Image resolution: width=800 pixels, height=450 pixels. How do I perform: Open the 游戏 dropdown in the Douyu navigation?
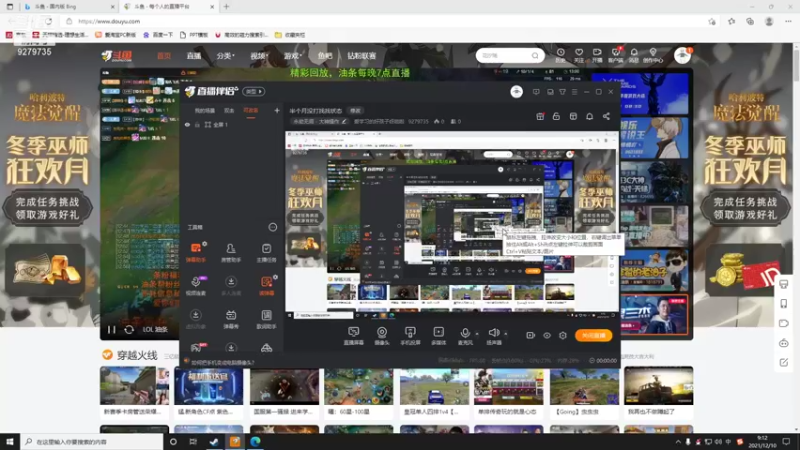[292, 56]
